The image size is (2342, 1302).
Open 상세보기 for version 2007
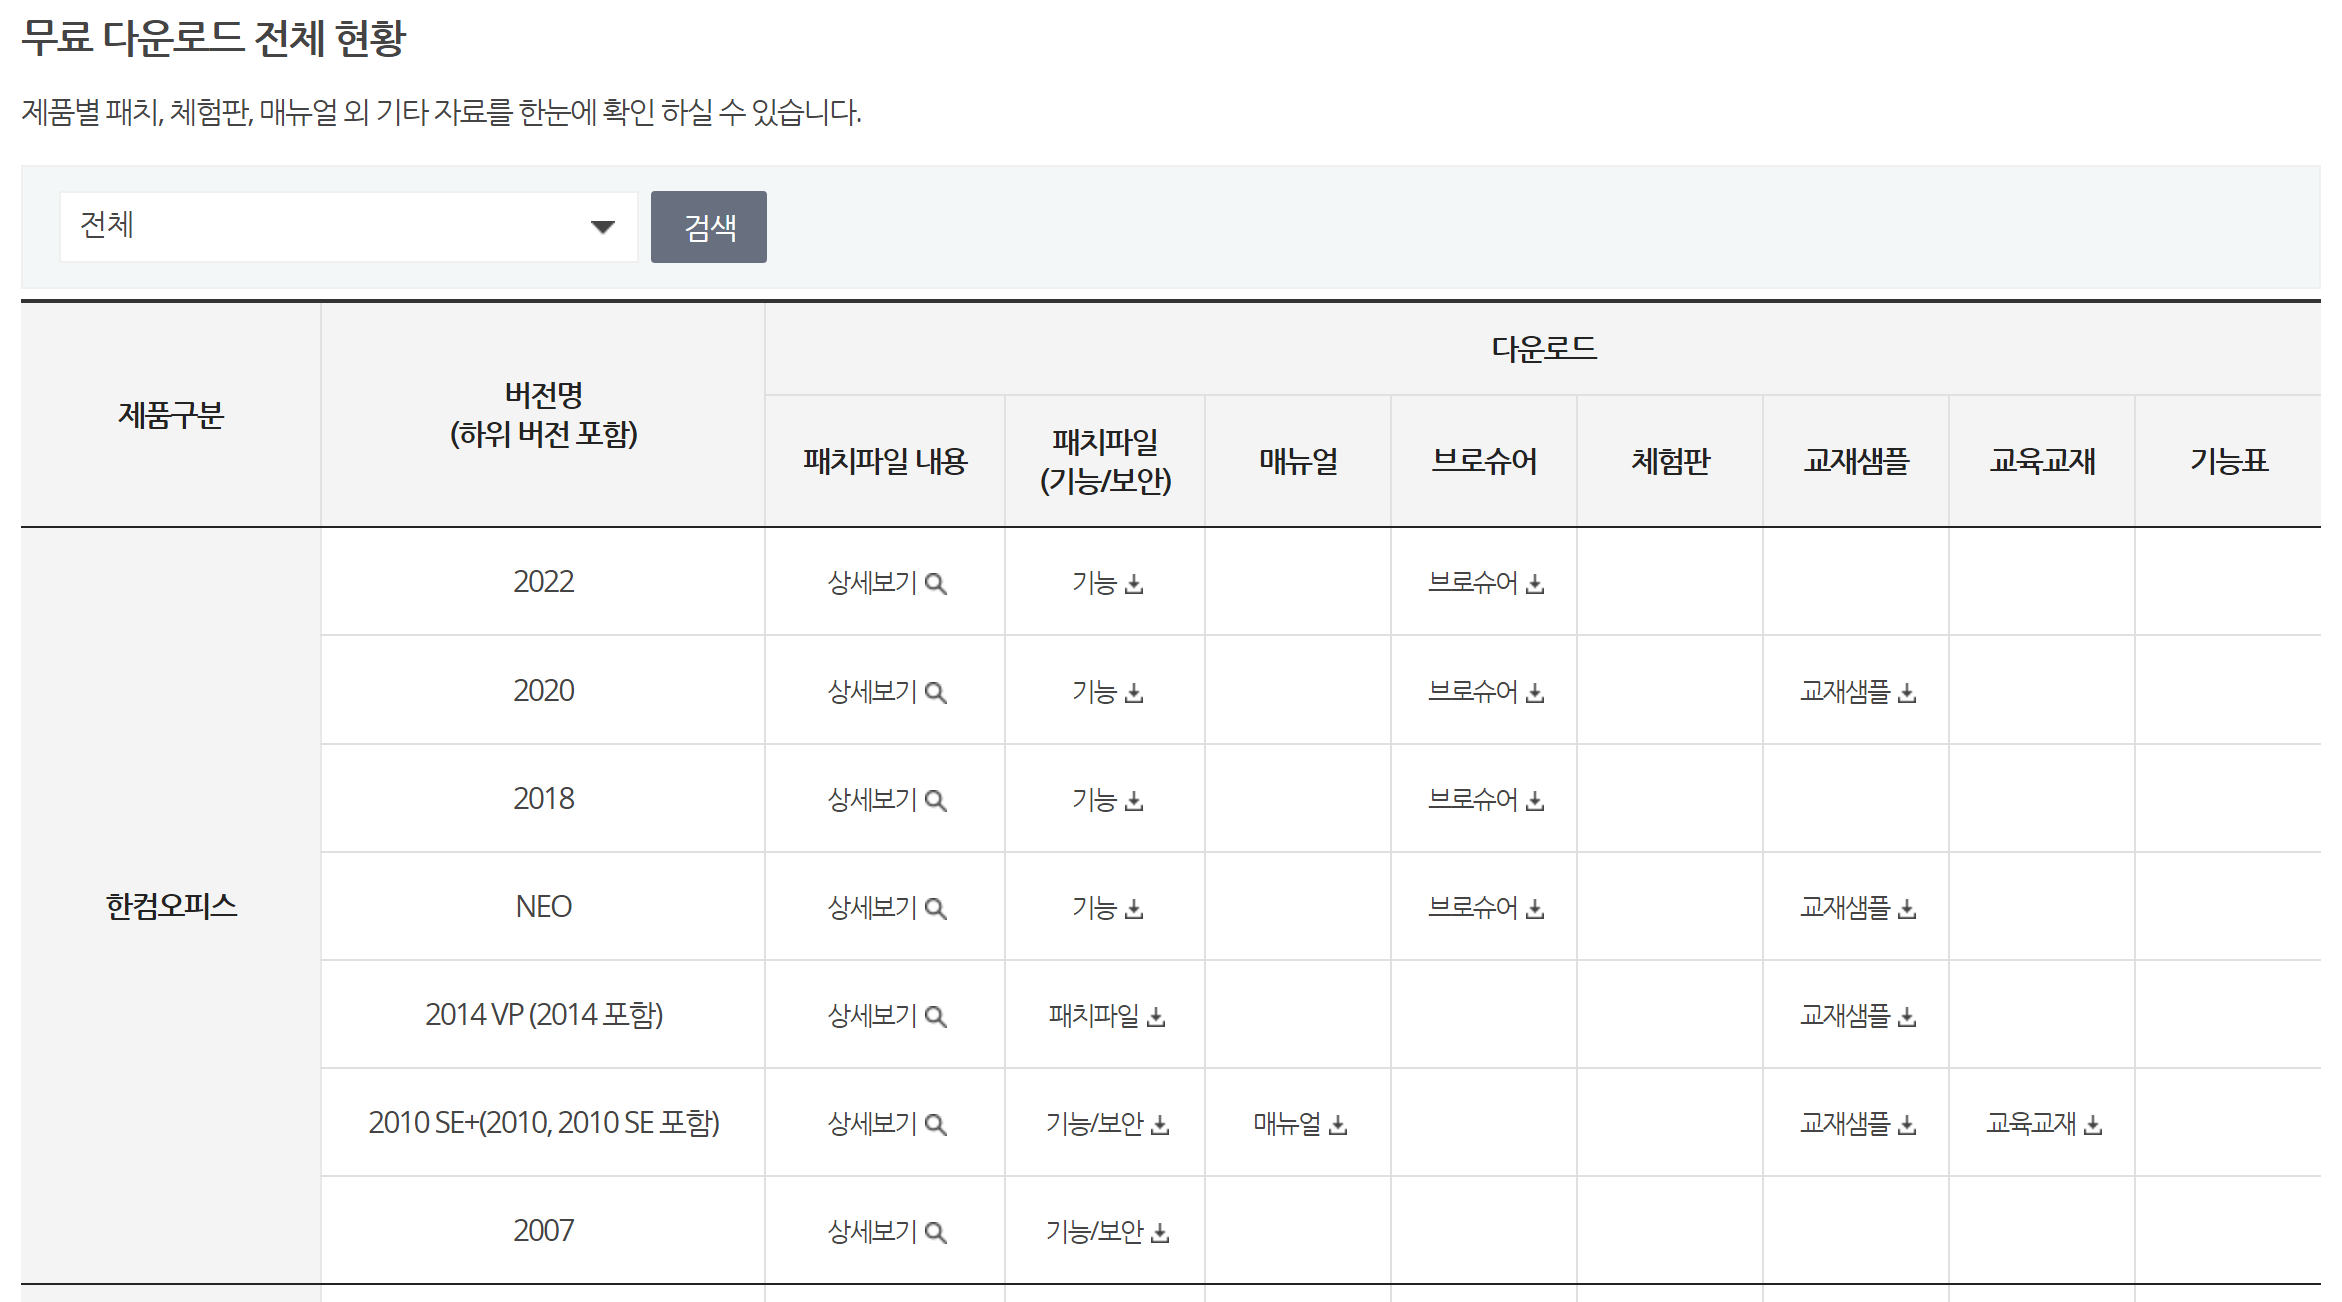[885, 1232]
